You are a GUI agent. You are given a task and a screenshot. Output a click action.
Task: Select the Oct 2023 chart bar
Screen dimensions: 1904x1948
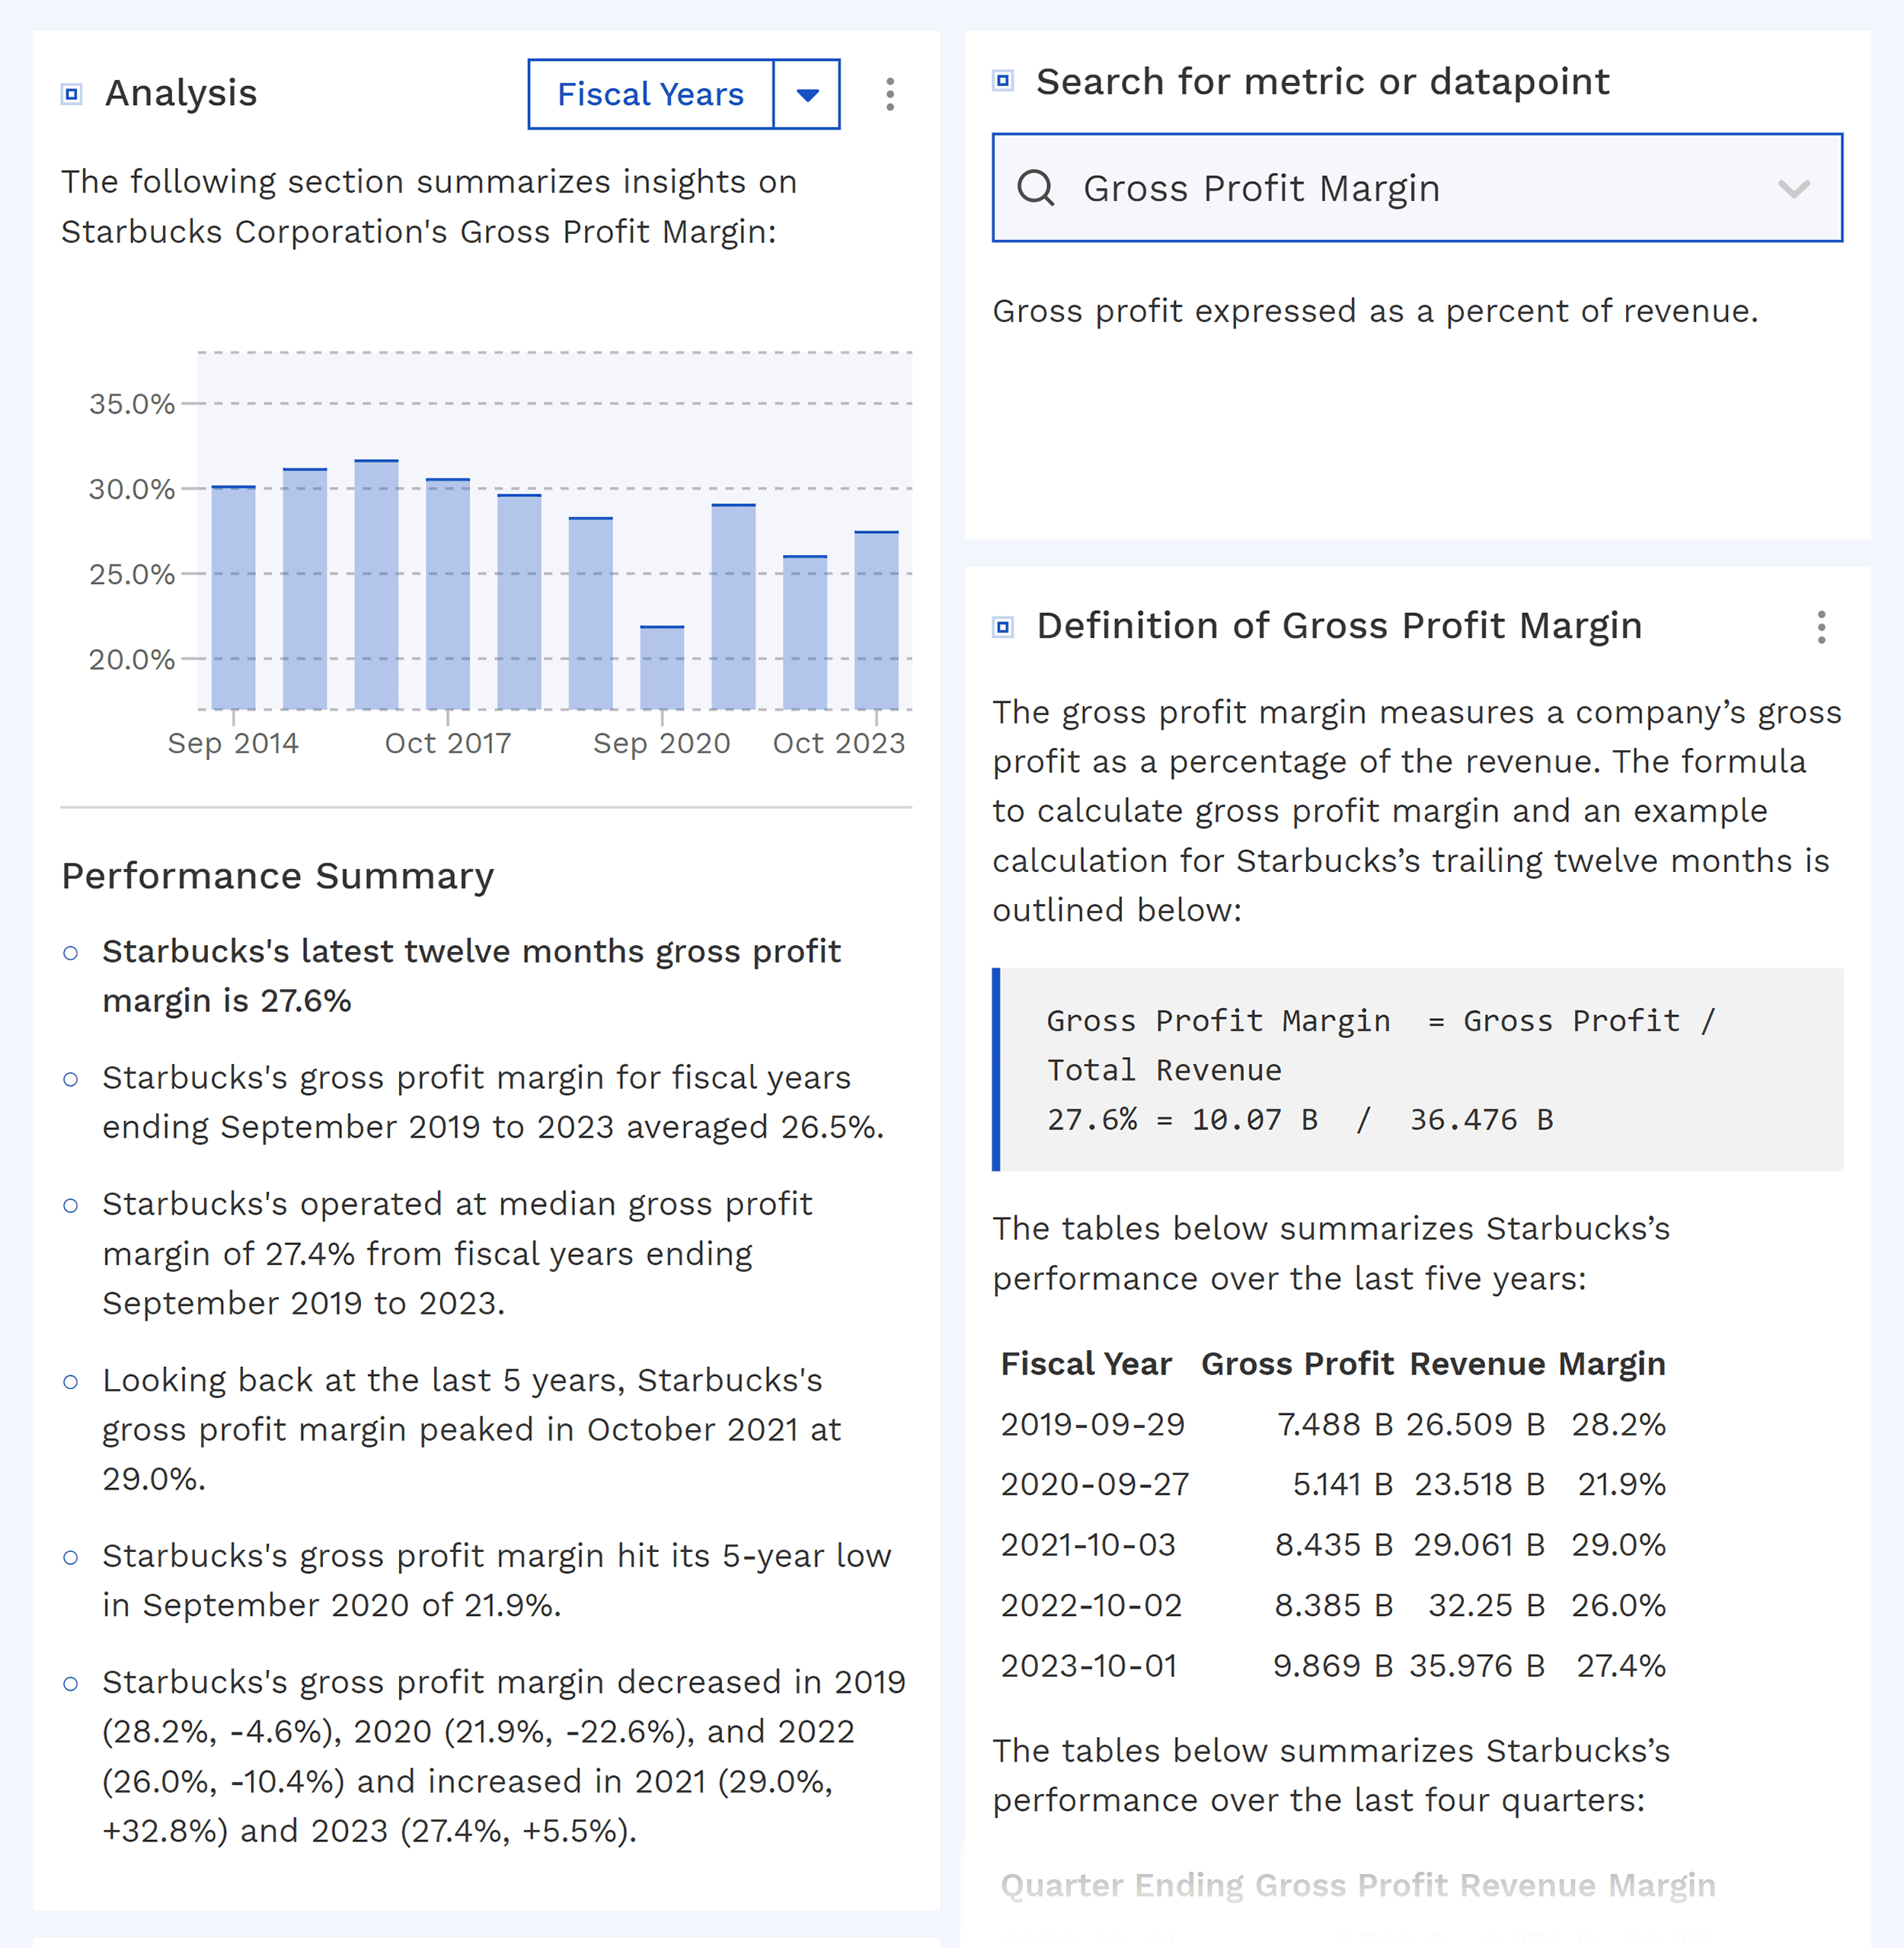tap(876, 620)
